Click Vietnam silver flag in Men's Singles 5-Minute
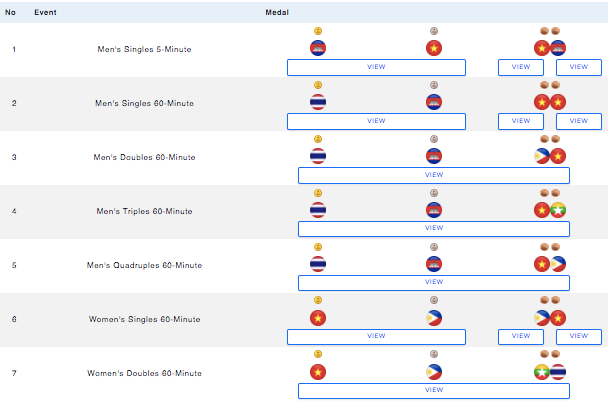 [x=434, y=48]
